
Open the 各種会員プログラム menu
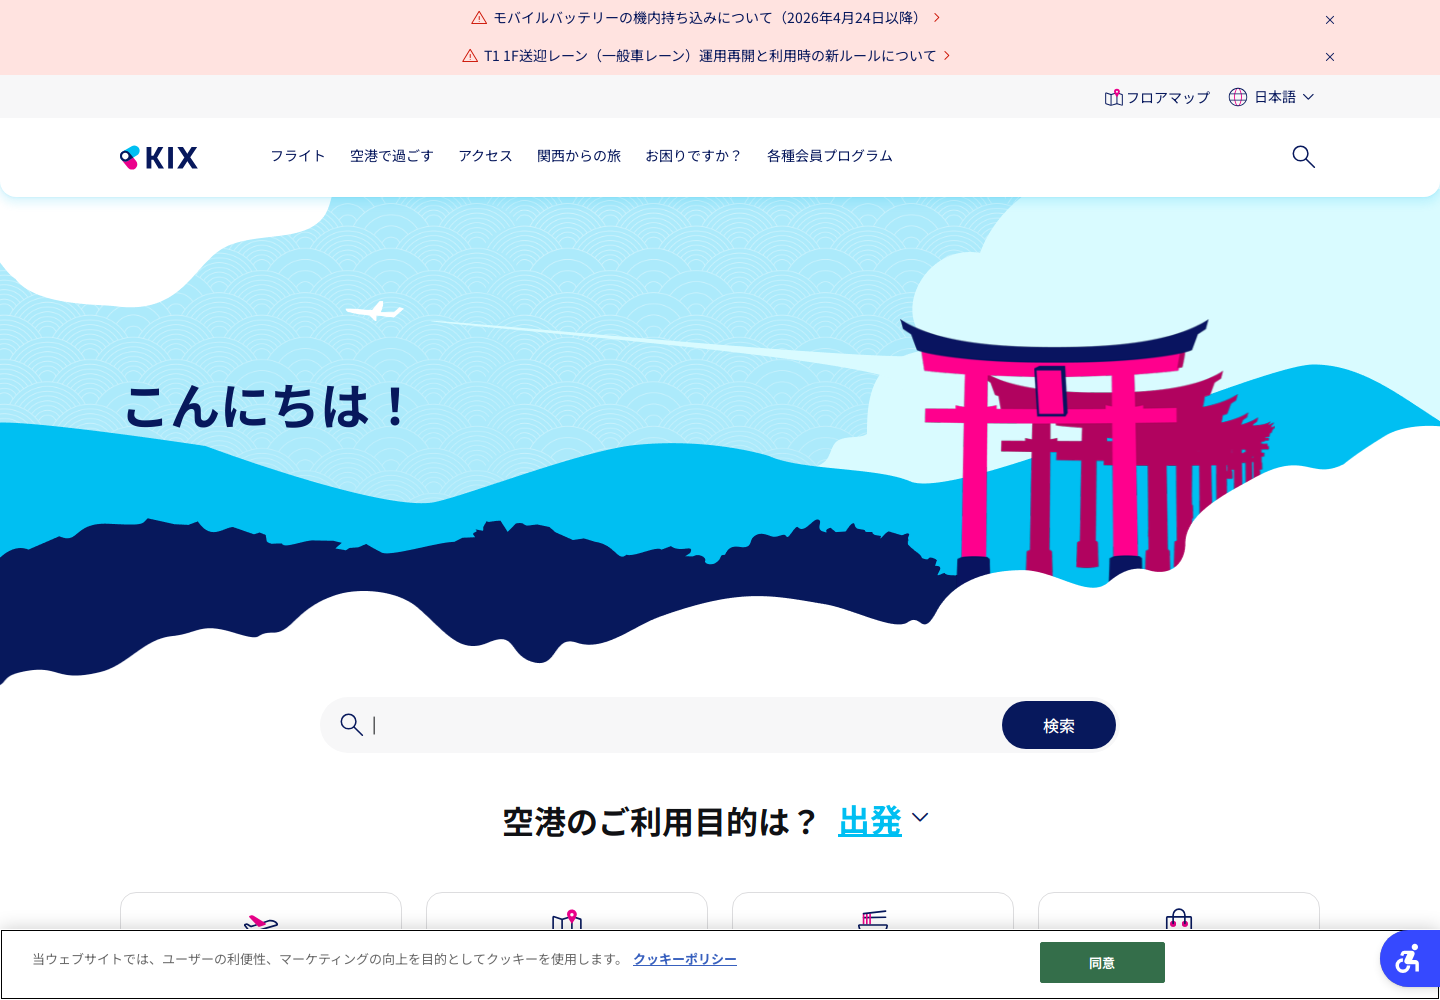tap(830, 156)
